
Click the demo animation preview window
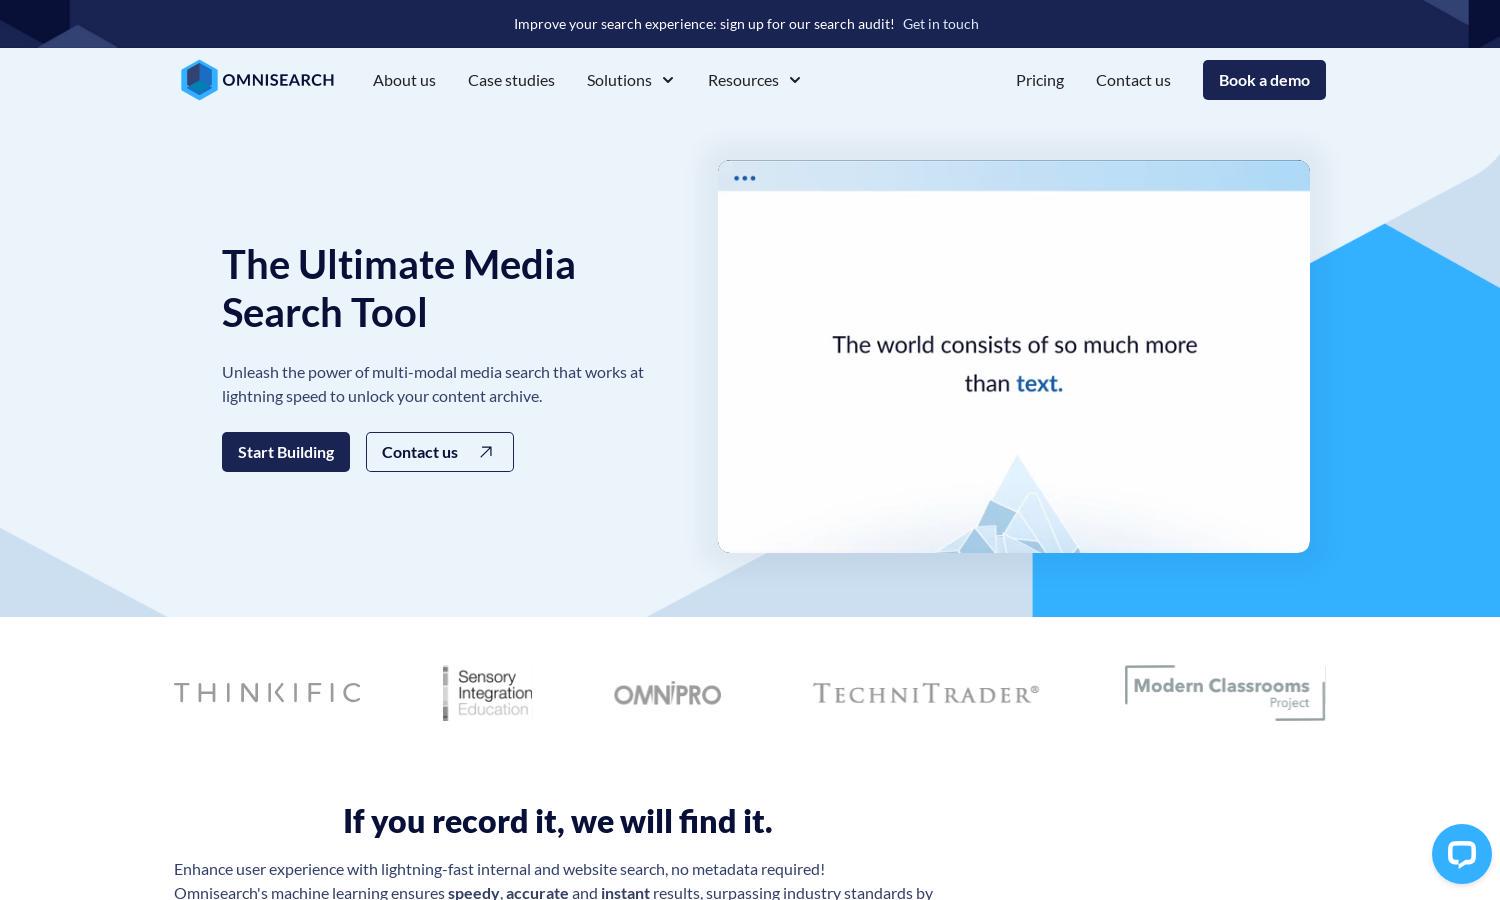[x=1014, y=356]
